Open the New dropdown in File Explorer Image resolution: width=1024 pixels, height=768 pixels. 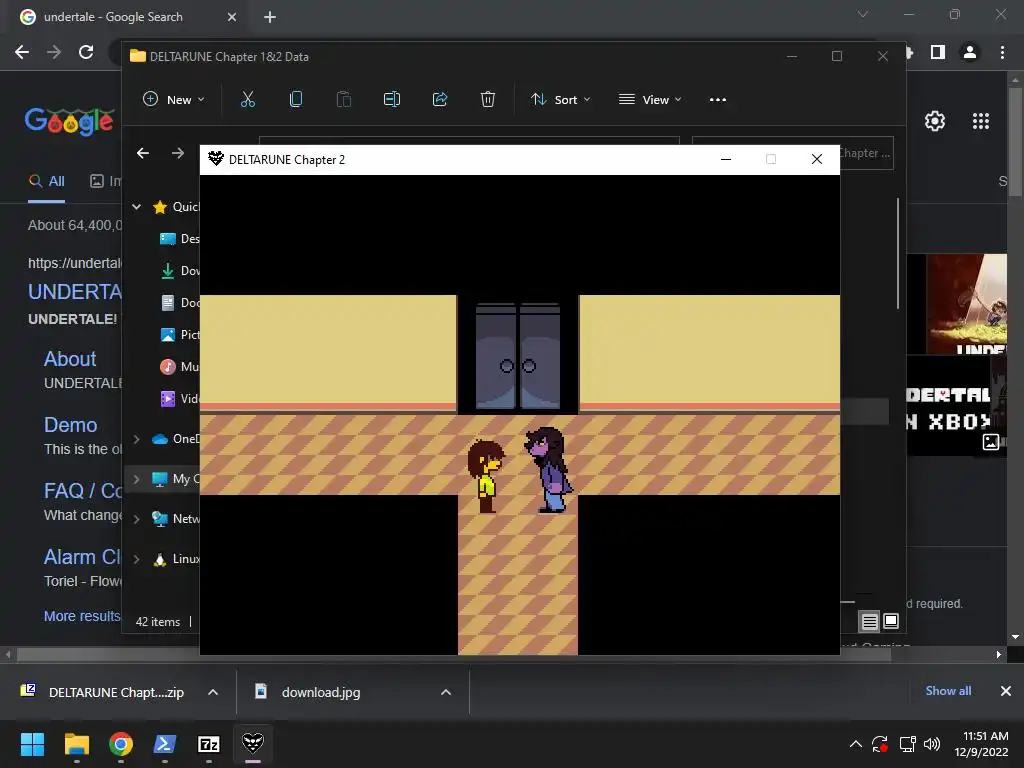click(174, 99)
